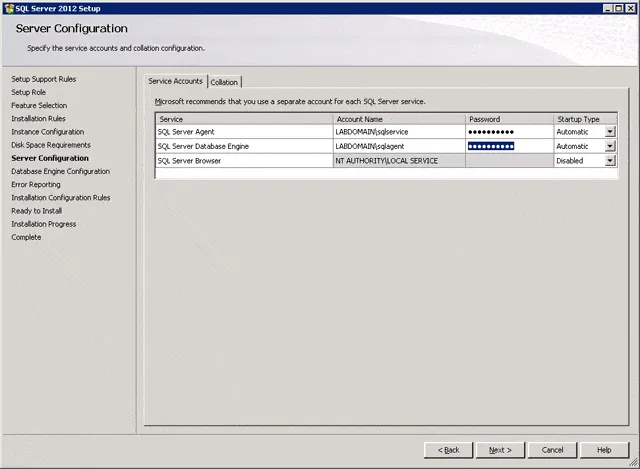Open Help for this setup page
640x469 pixels.
pyautogui.click(x=604, y=450)
